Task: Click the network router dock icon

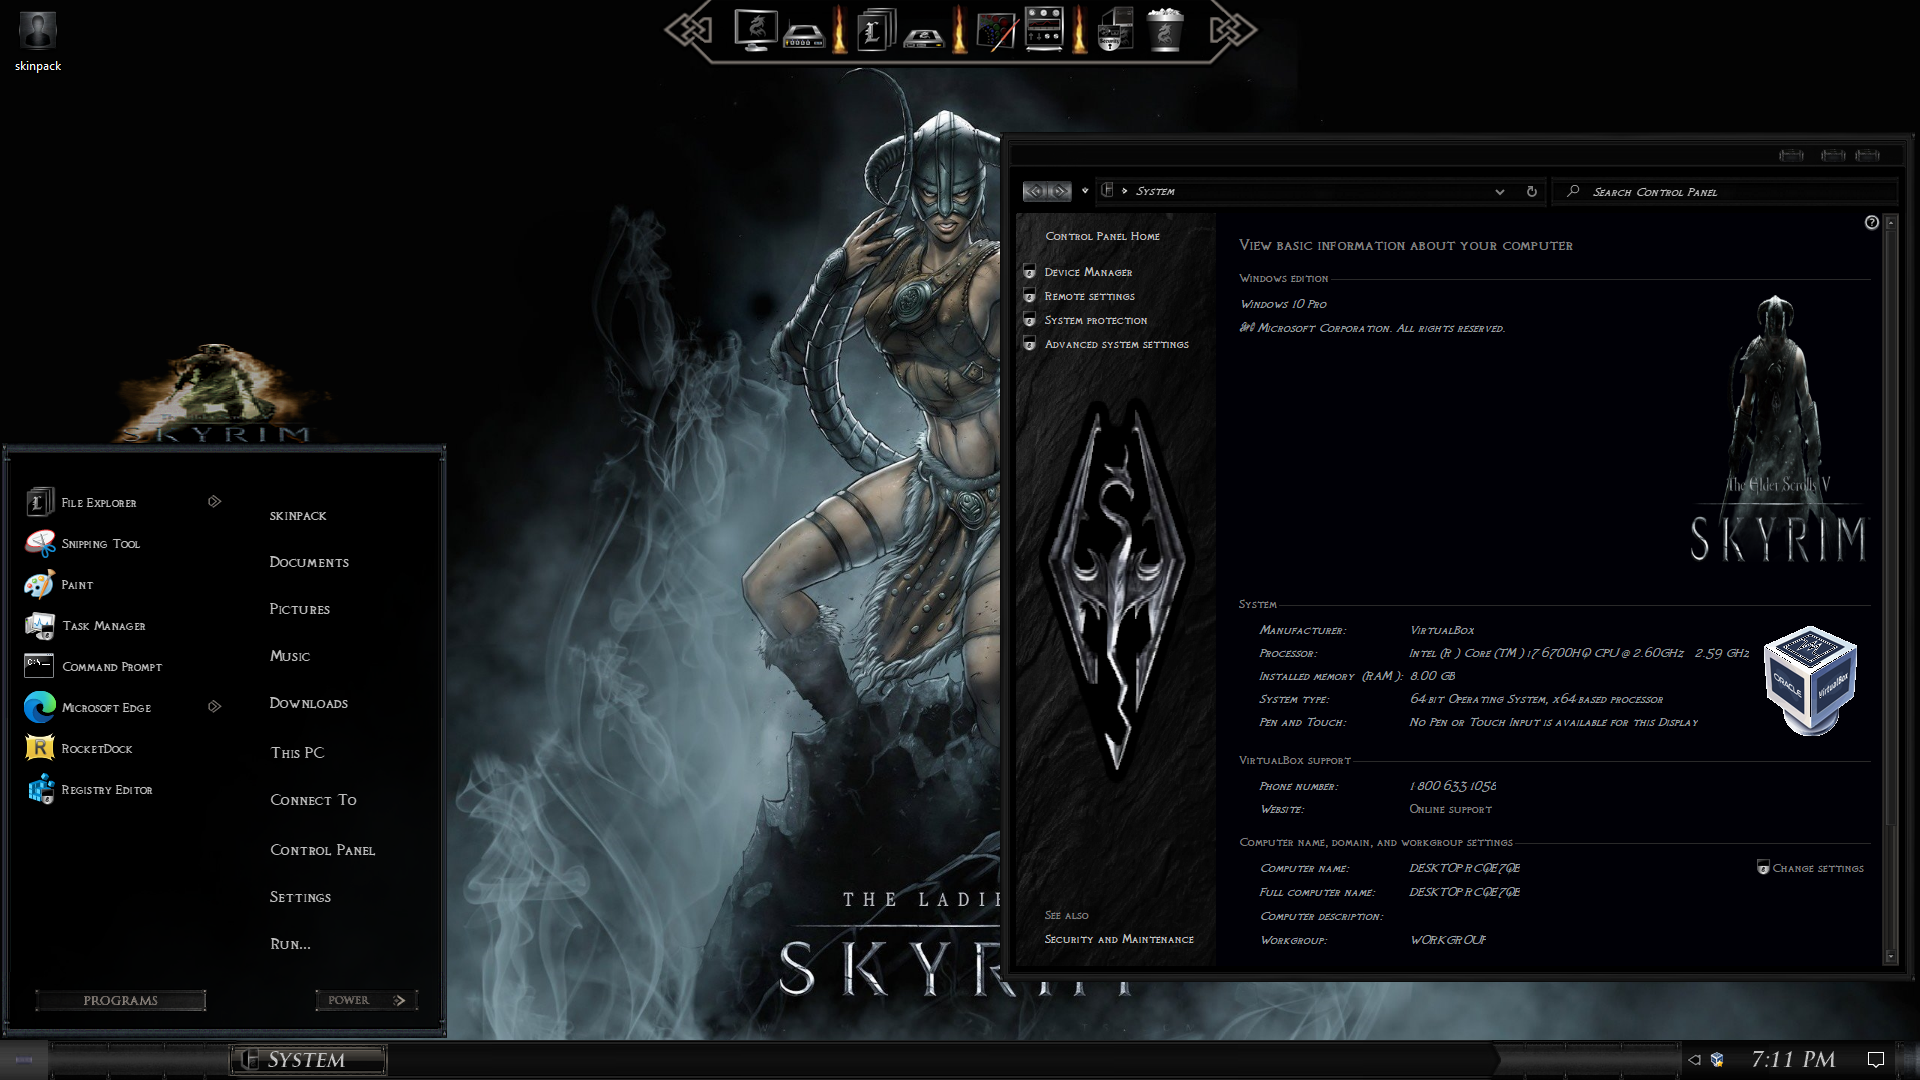Action: click(803, 36)
